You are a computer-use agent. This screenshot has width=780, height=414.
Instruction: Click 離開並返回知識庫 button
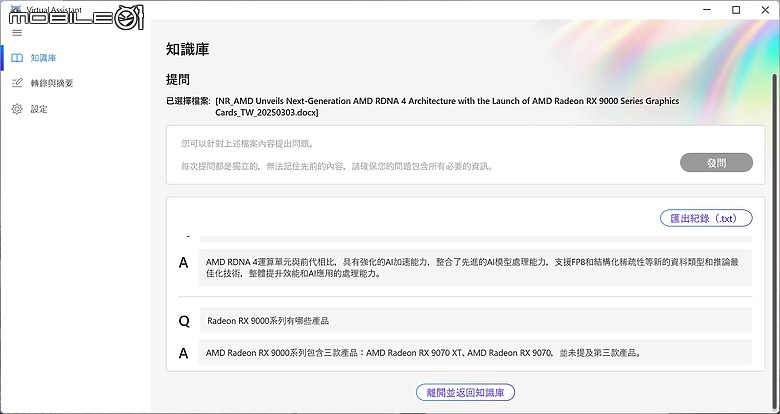(465, 392)
